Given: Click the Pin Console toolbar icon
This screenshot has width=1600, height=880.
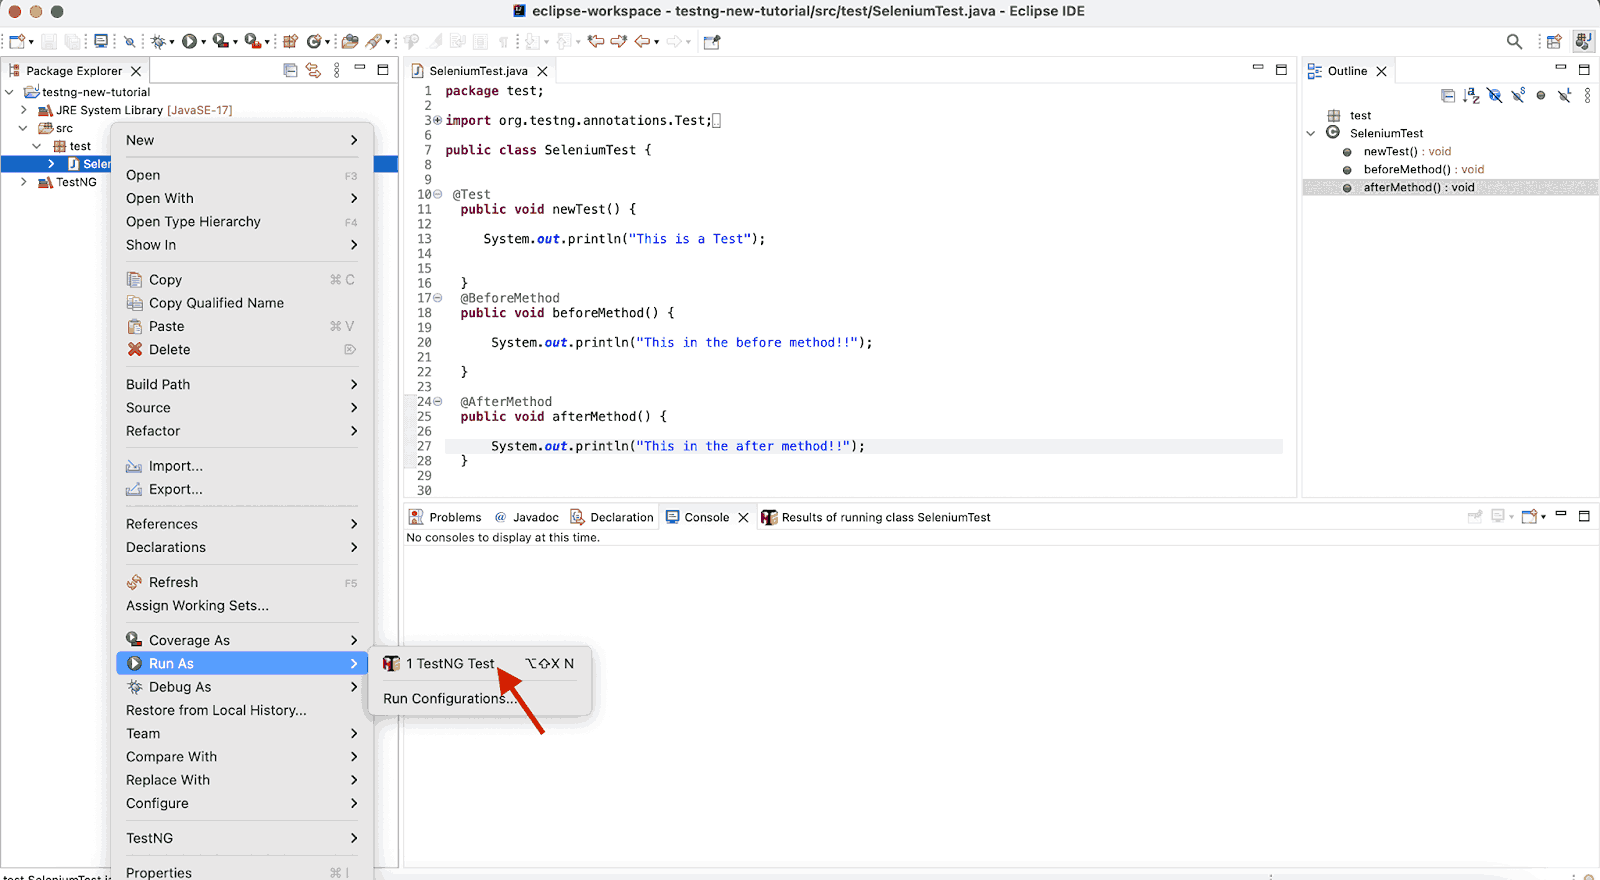Looking at the screenshot, I should (x=1475, y=517).
